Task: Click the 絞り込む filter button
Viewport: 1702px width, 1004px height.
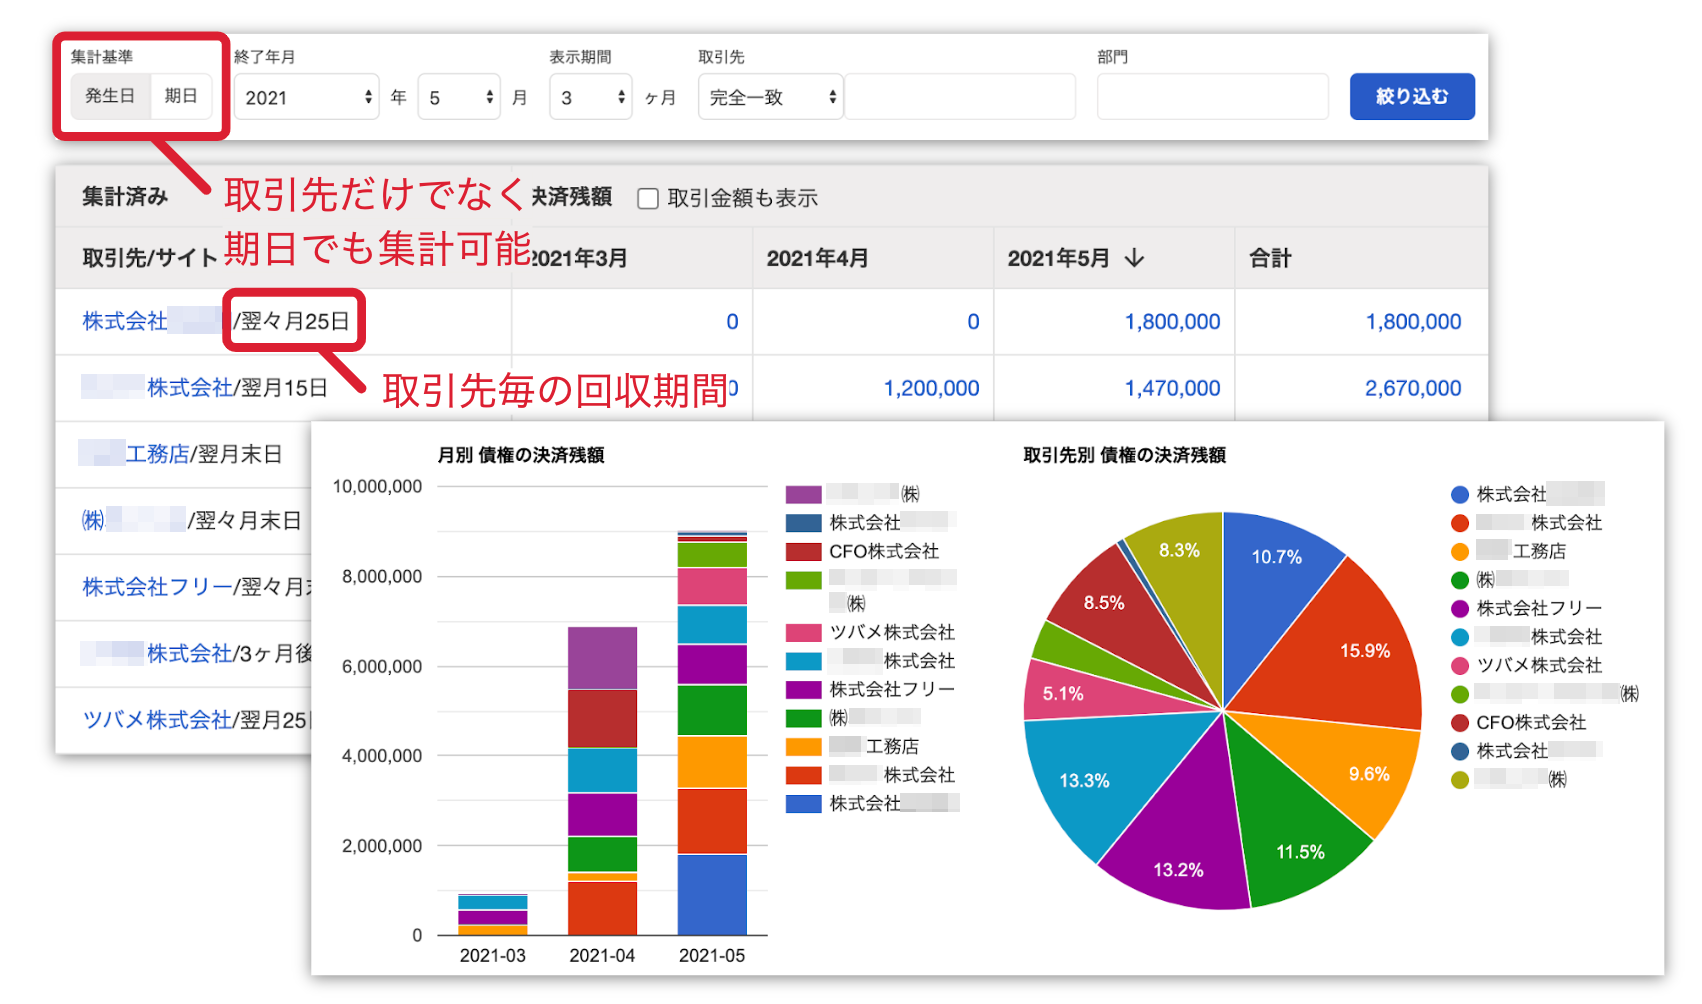Action: tap(1412, 97)
